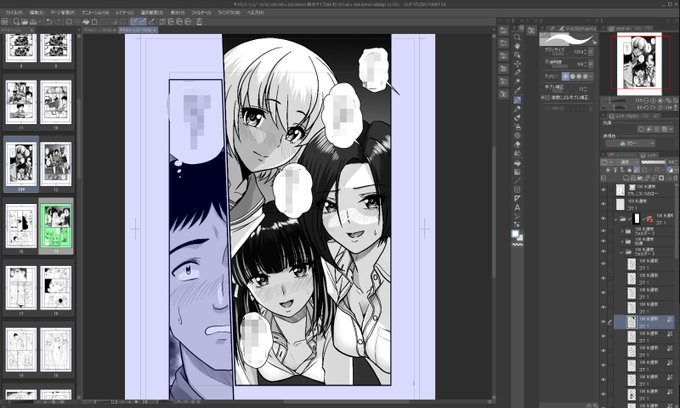The width and height of the screenshot is (680, 408).
Task: Click Create Layer Mask icon
Action: click(x=661, y=178)
